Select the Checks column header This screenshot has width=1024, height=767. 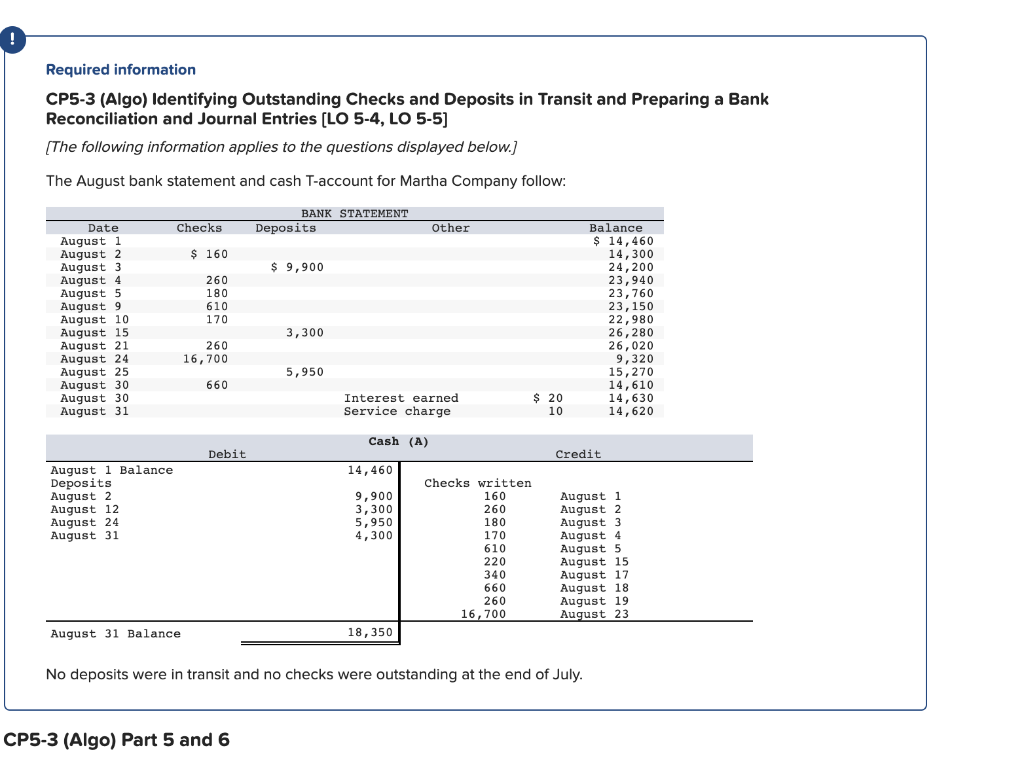point(199,227)
